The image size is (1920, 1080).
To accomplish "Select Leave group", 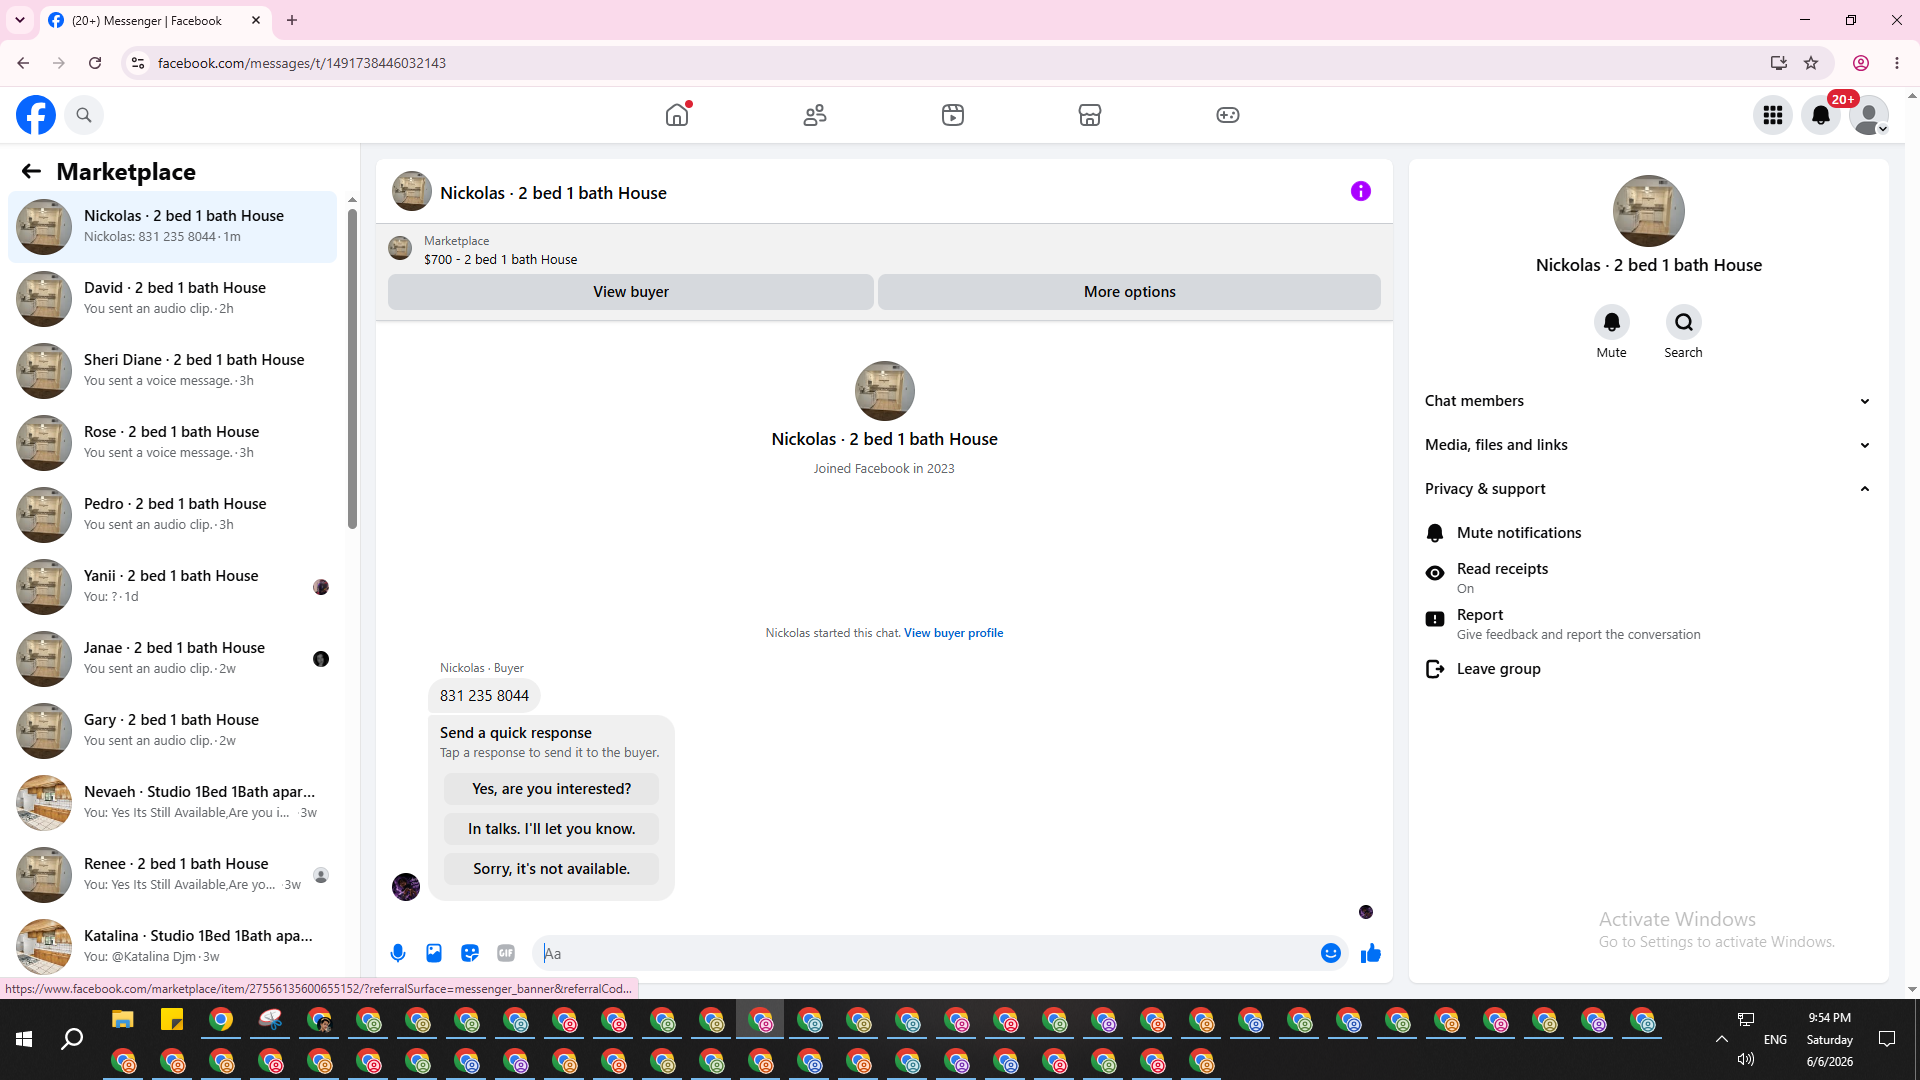I will 1649,669.
